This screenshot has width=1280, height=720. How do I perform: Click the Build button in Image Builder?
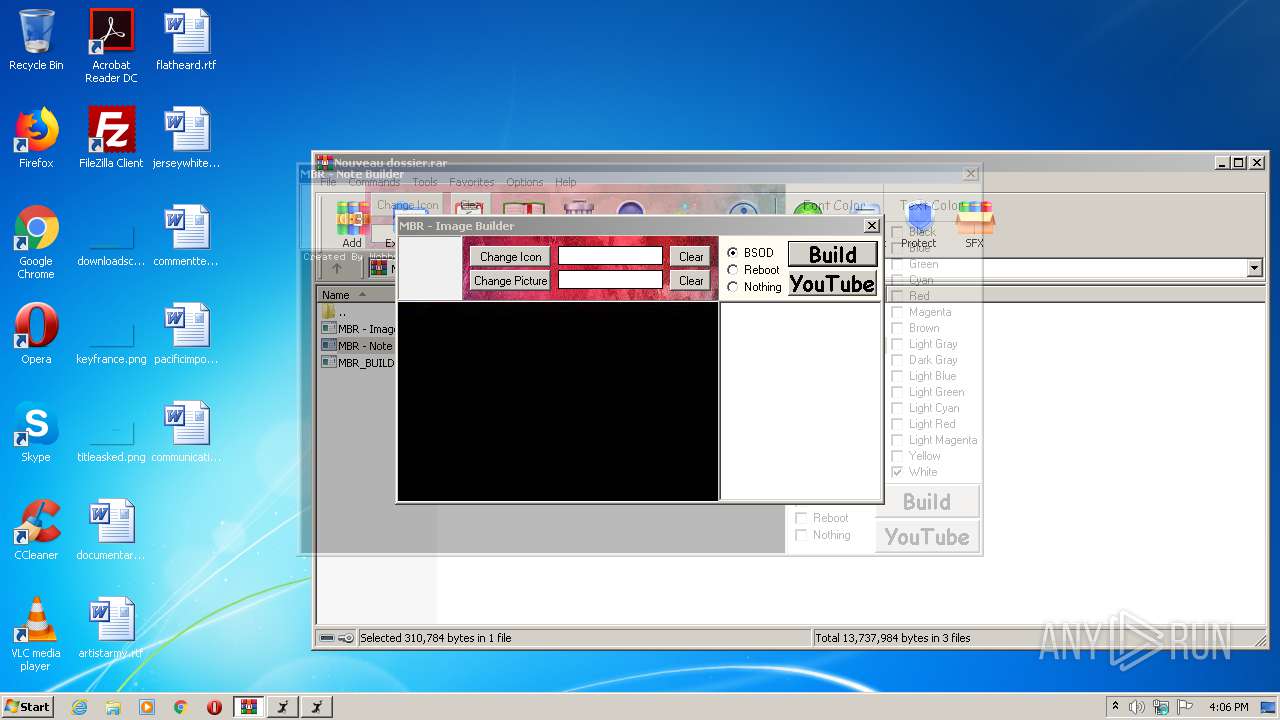coord(832,254)
